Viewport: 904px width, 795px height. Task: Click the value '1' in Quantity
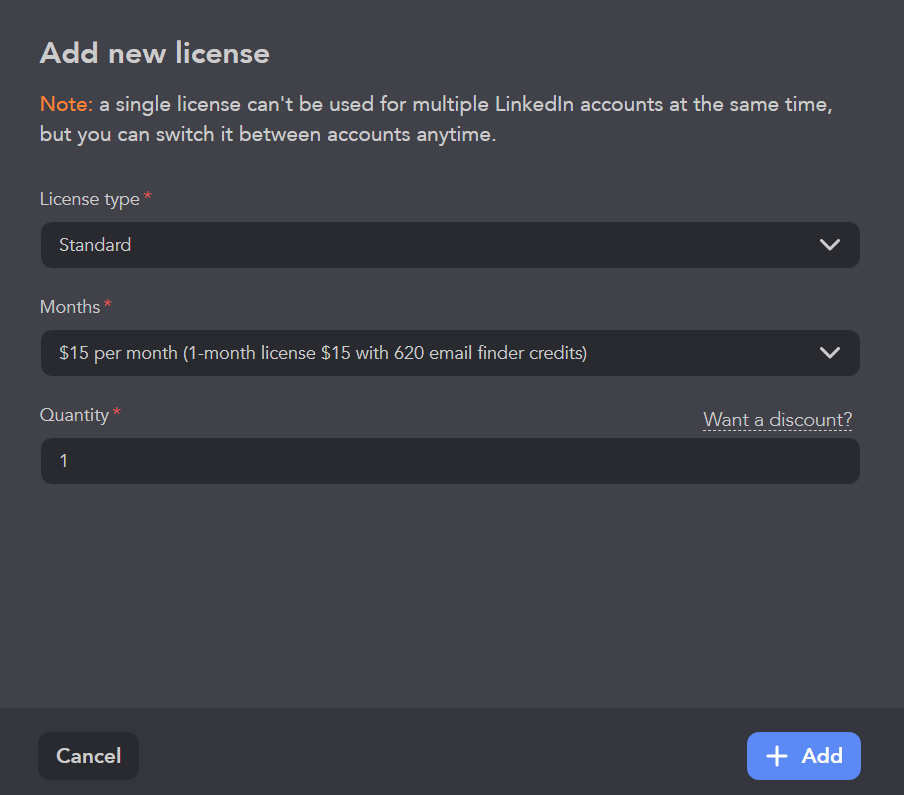pos(63,461)
